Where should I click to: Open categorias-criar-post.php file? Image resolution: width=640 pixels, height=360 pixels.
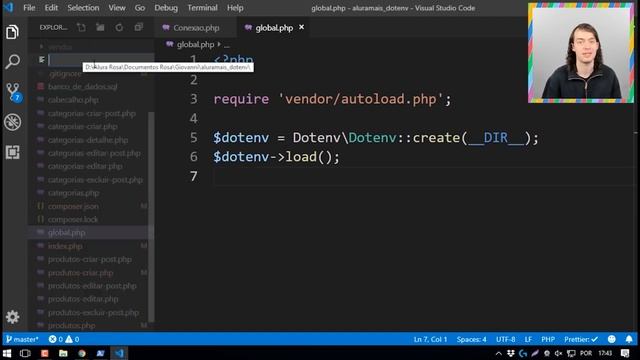point(91,113)
